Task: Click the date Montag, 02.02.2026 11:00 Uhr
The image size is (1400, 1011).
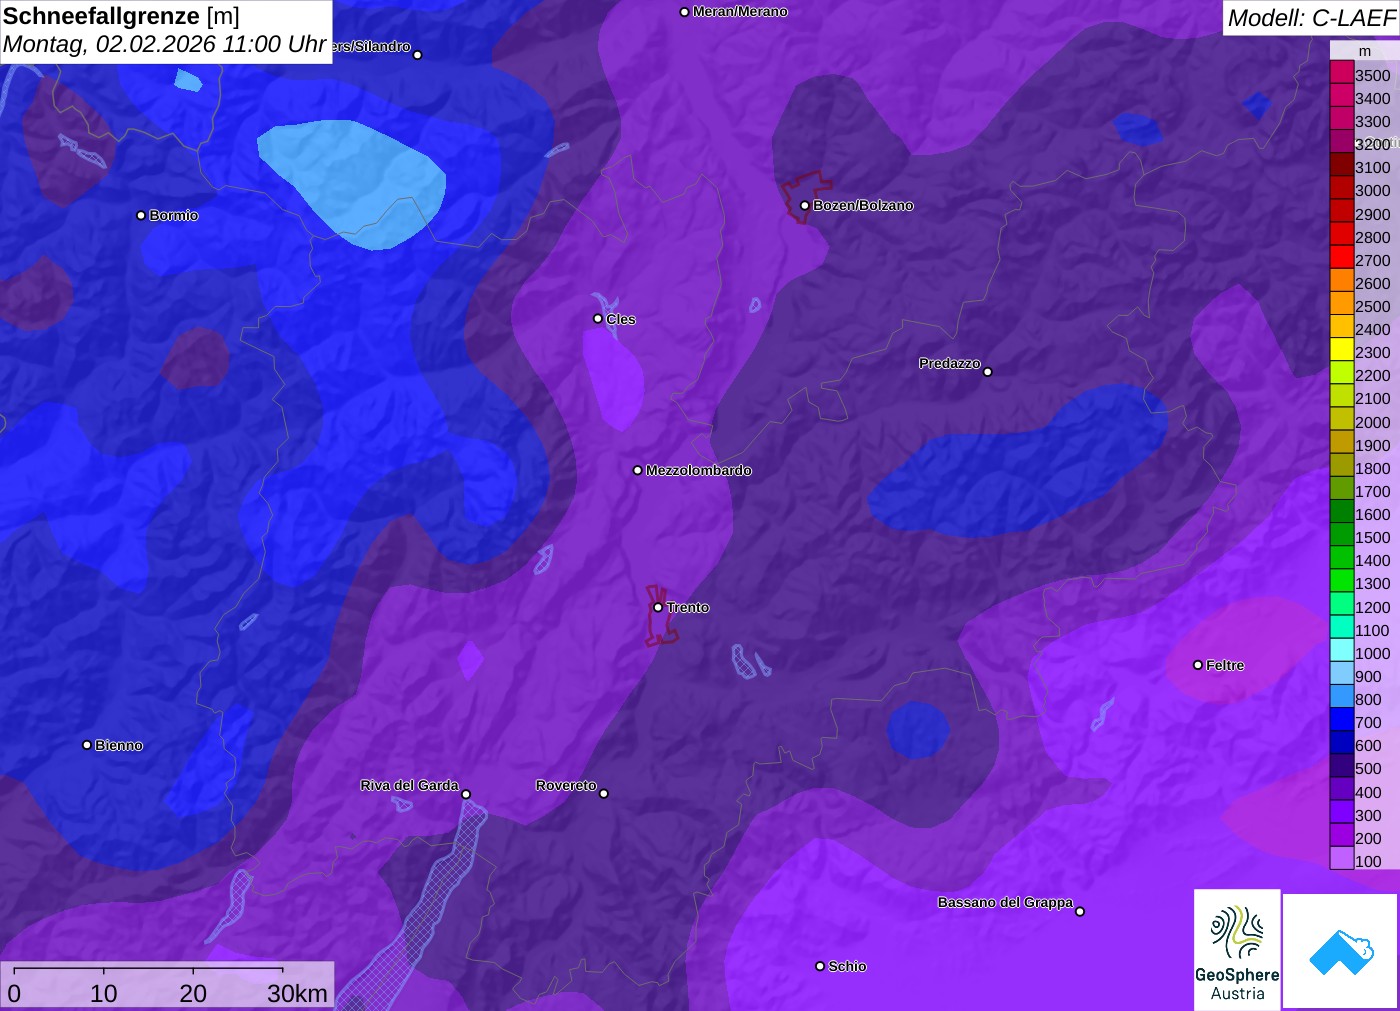Action: 164,44
